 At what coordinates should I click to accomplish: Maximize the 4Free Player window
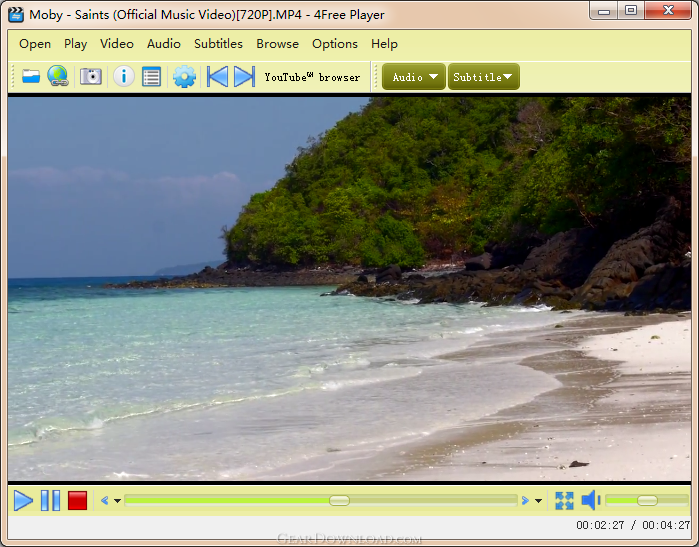click(631, 11)
